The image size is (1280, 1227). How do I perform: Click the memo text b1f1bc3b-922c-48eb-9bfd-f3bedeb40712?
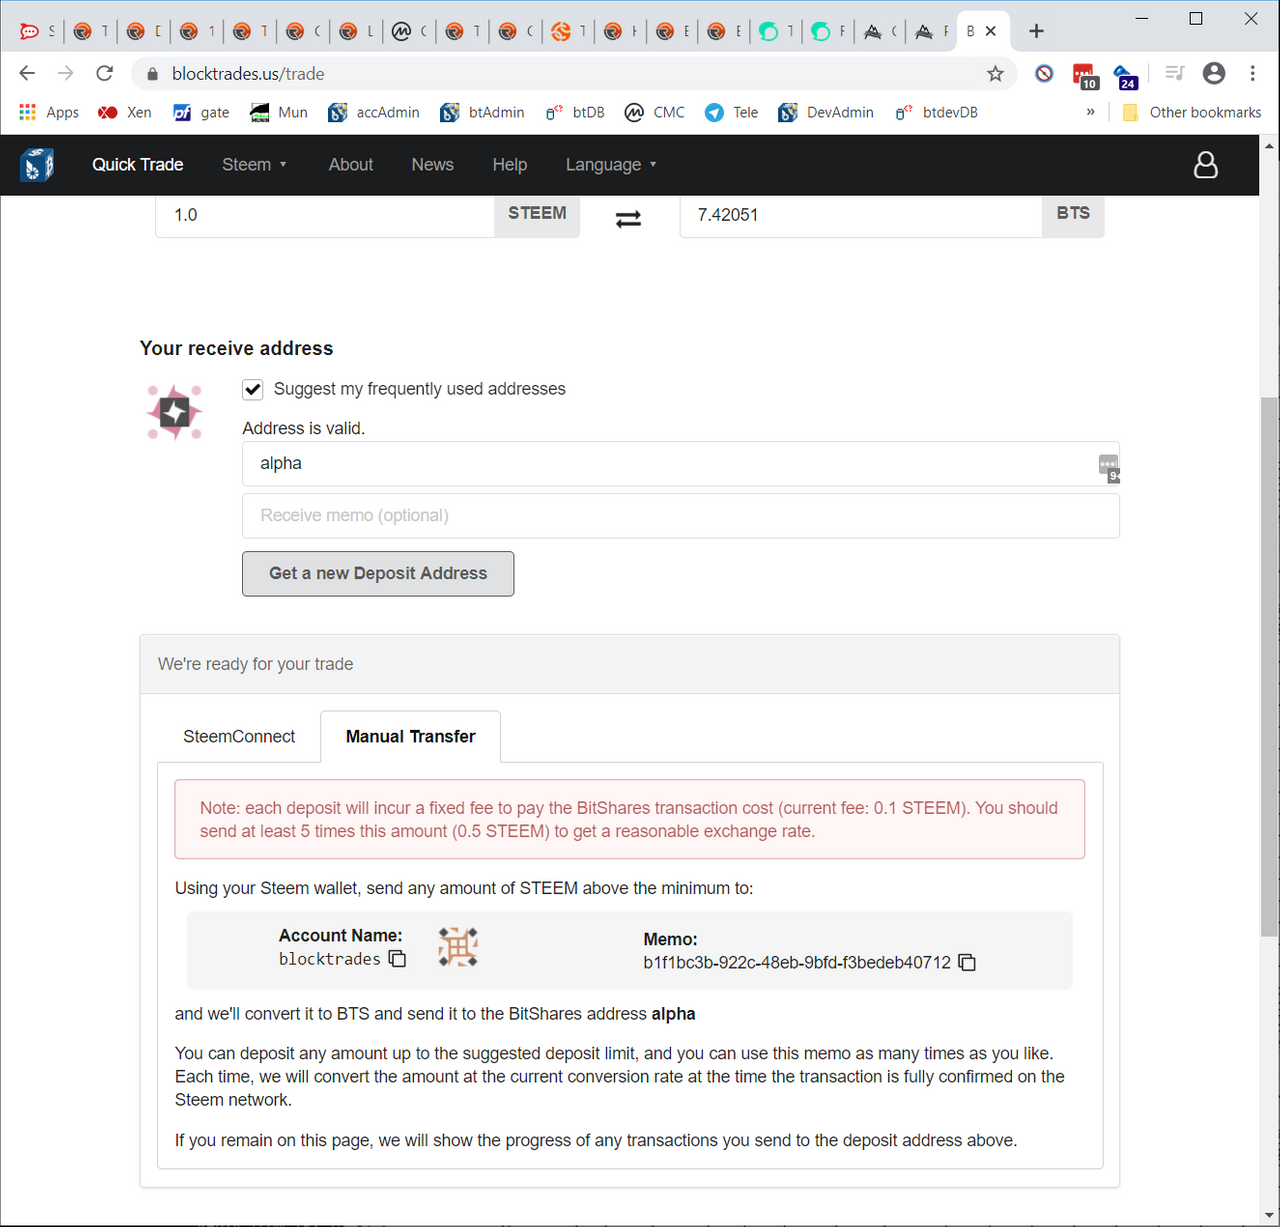point(797,963)
